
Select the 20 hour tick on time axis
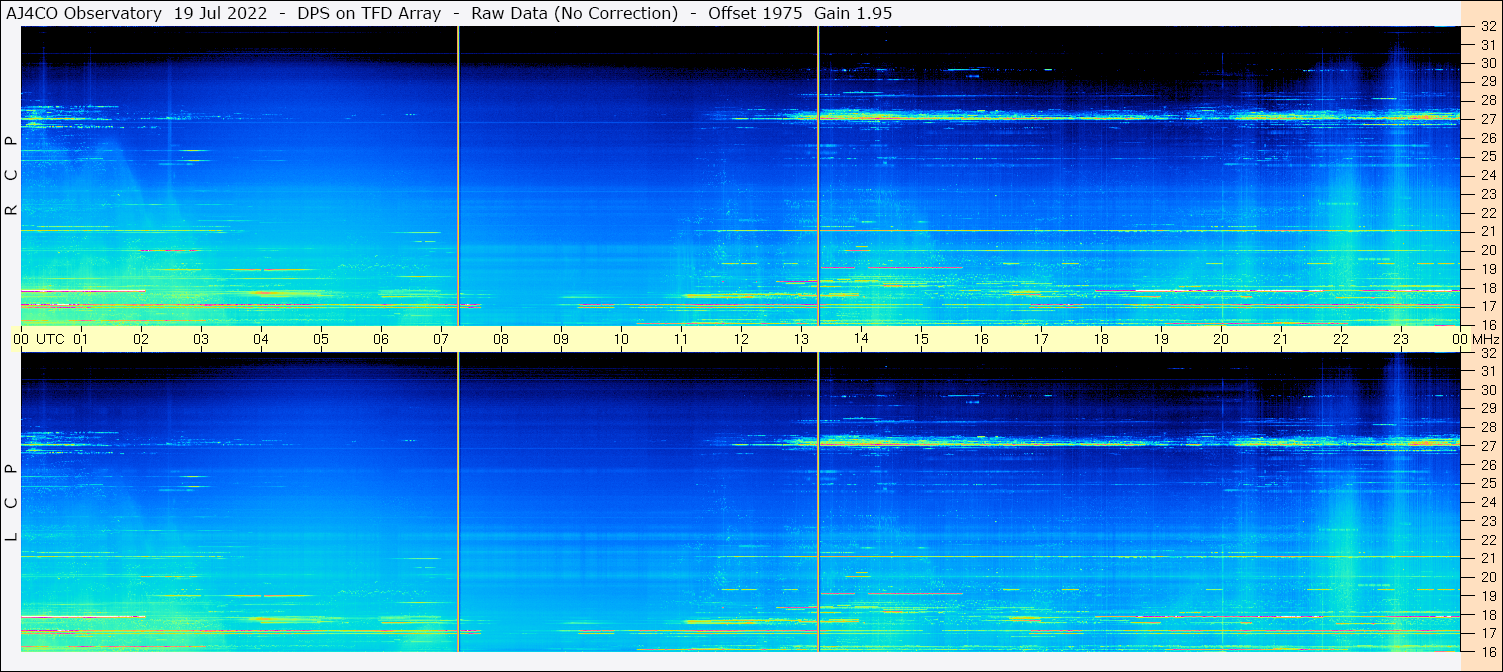coord(1221,339)
